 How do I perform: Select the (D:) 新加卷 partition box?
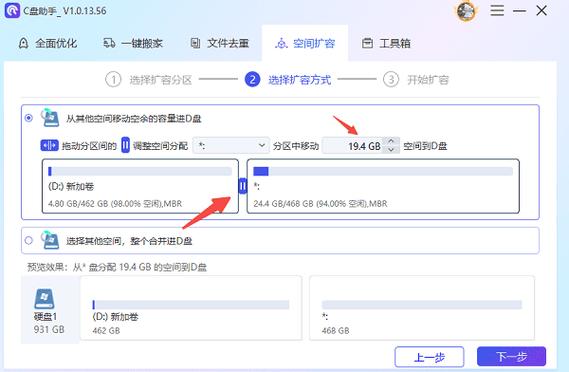point(140,186)
